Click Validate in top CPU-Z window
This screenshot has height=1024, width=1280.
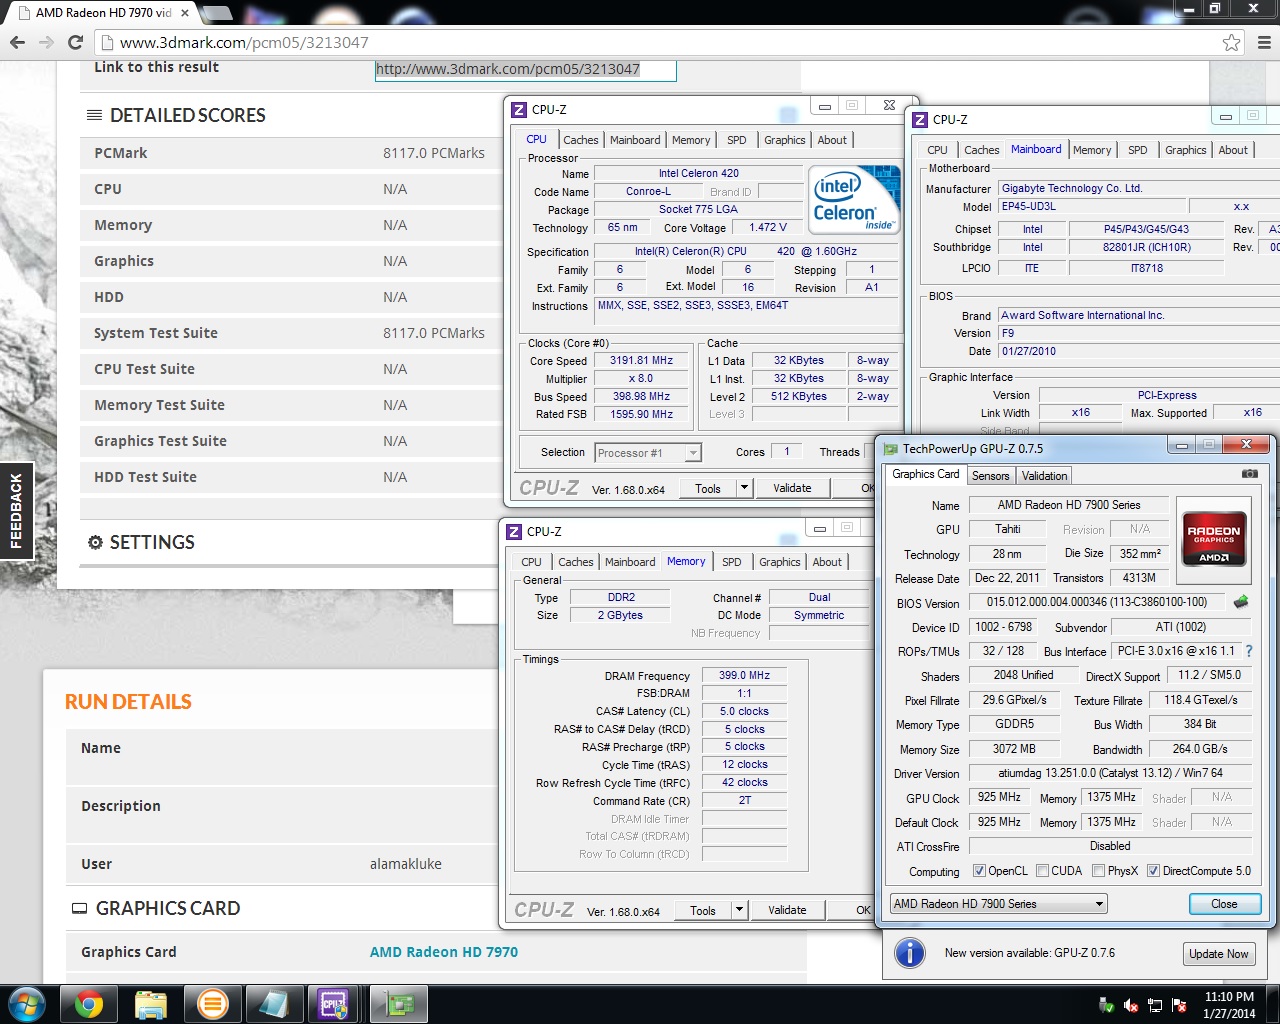792,488
